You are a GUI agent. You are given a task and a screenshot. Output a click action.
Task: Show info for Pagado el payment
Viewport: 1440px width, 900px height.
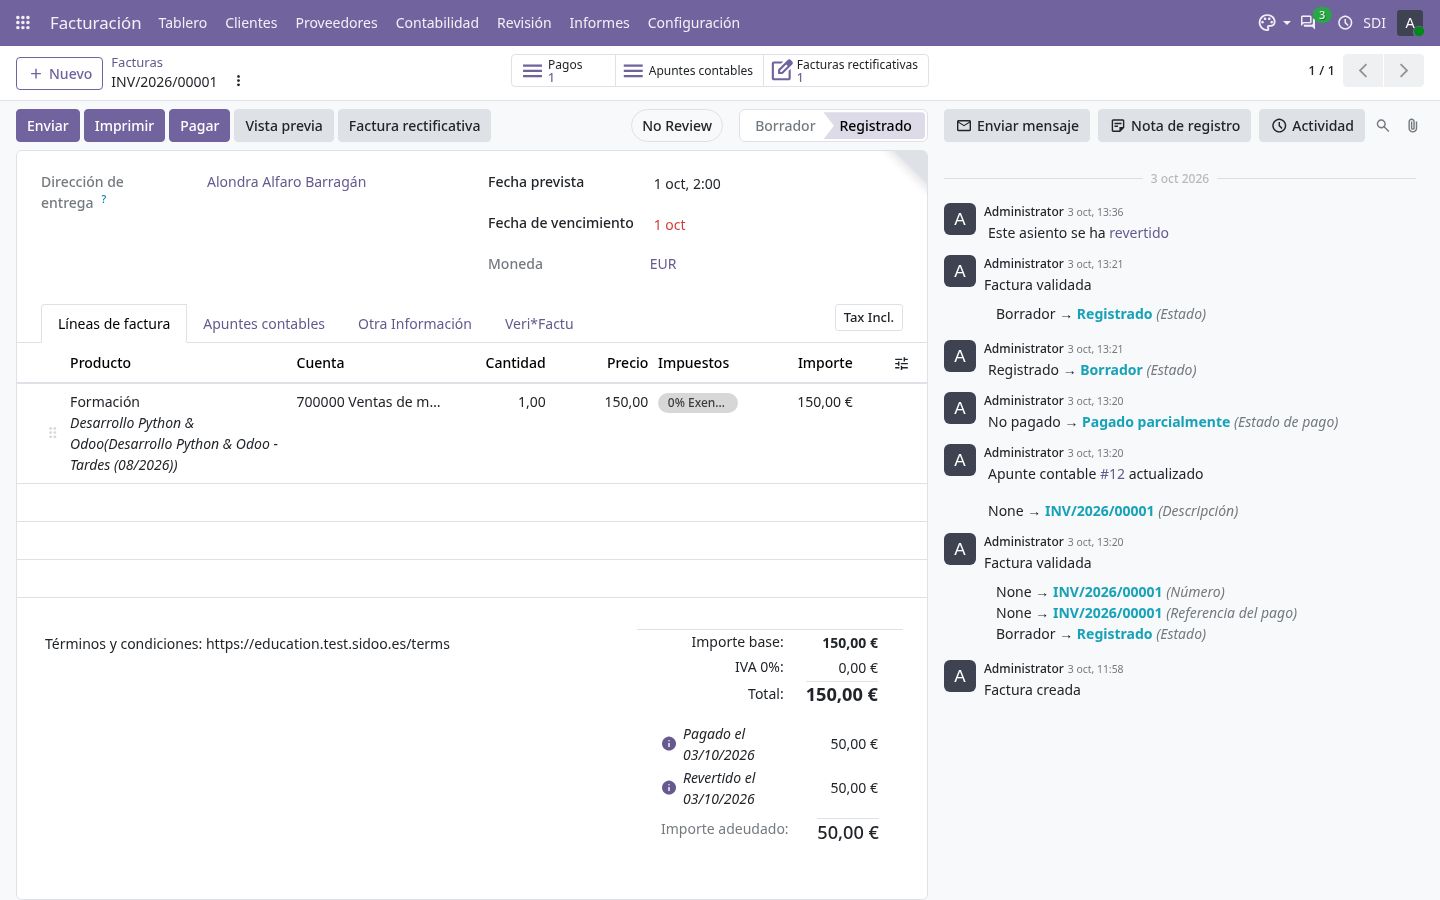tap(669, 744)
